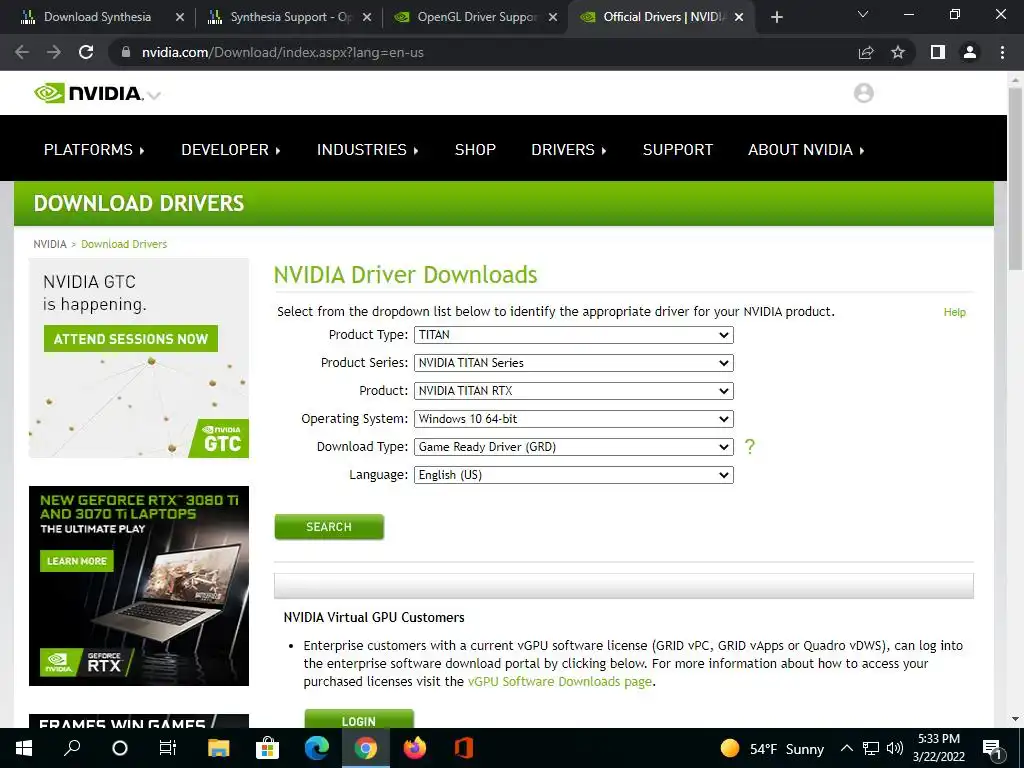The width and height of the screenshot is (1024, 768).
Task: Expand the DRIVERS menu
Action: [x=569, y=150]
